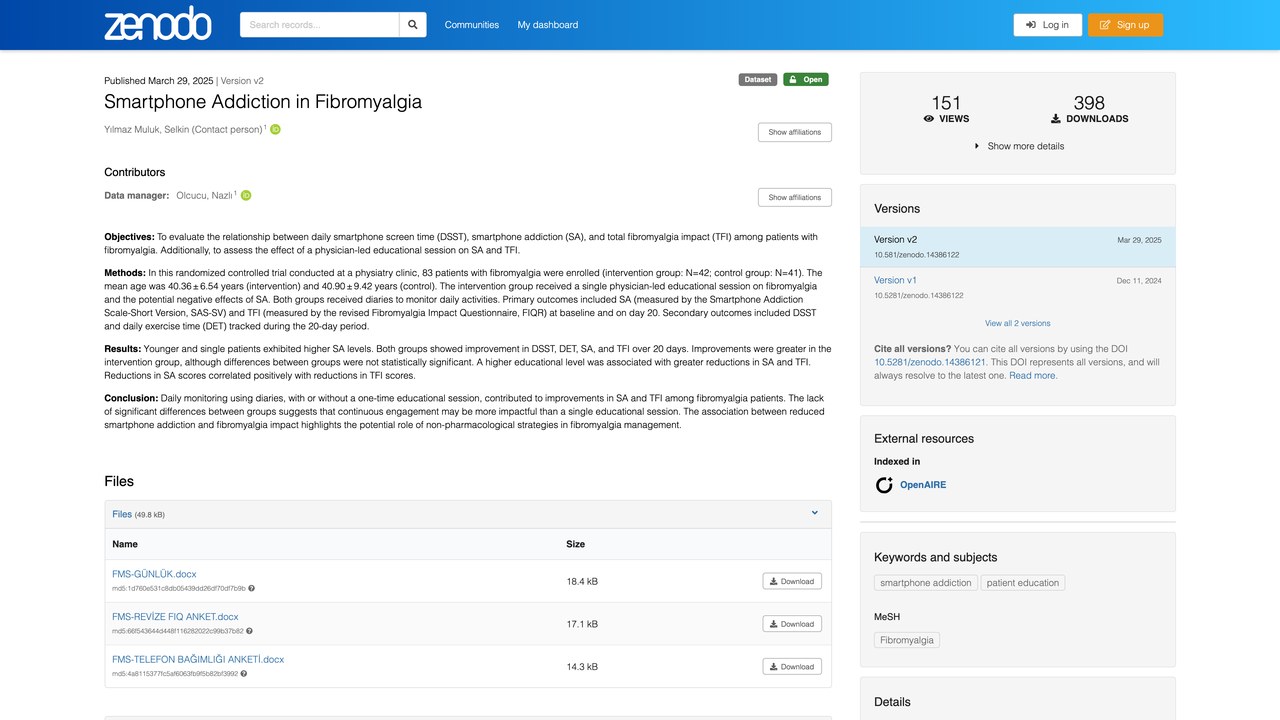This screenshot has height=720, width=1280.
Task: Open ORCID icon beside Yılmaz Muluk, Selkin
Action: [x=275, y=129]
